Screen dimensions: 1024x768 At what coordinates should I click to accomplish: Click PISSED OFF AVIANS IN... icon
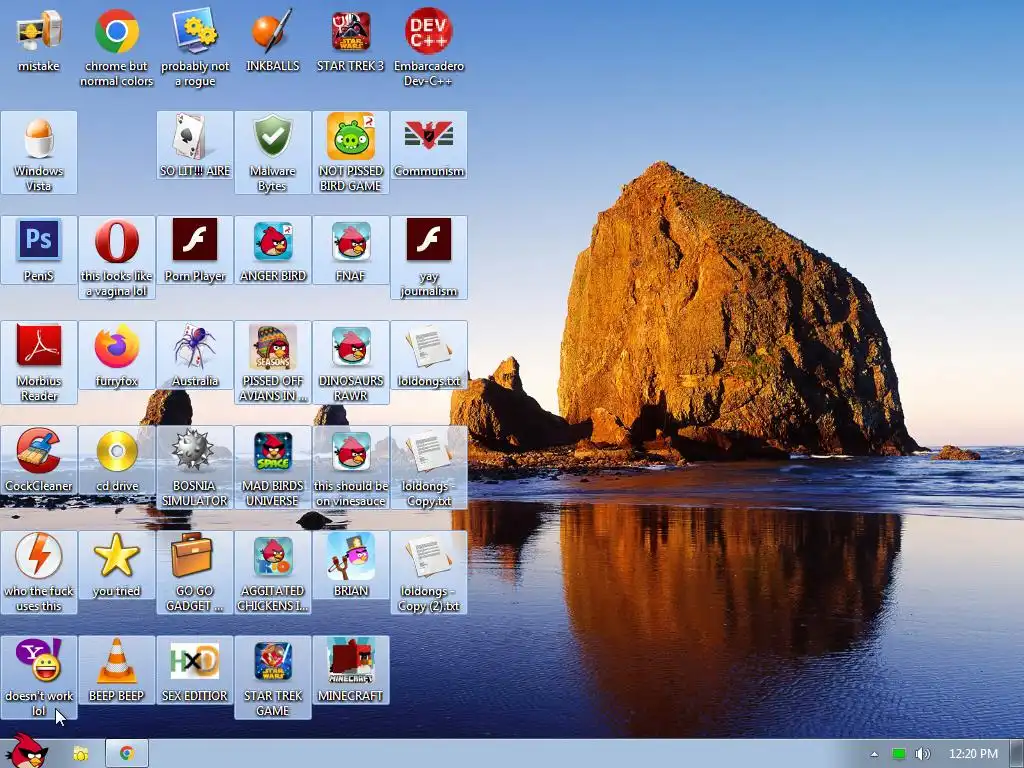click(272, 345)
